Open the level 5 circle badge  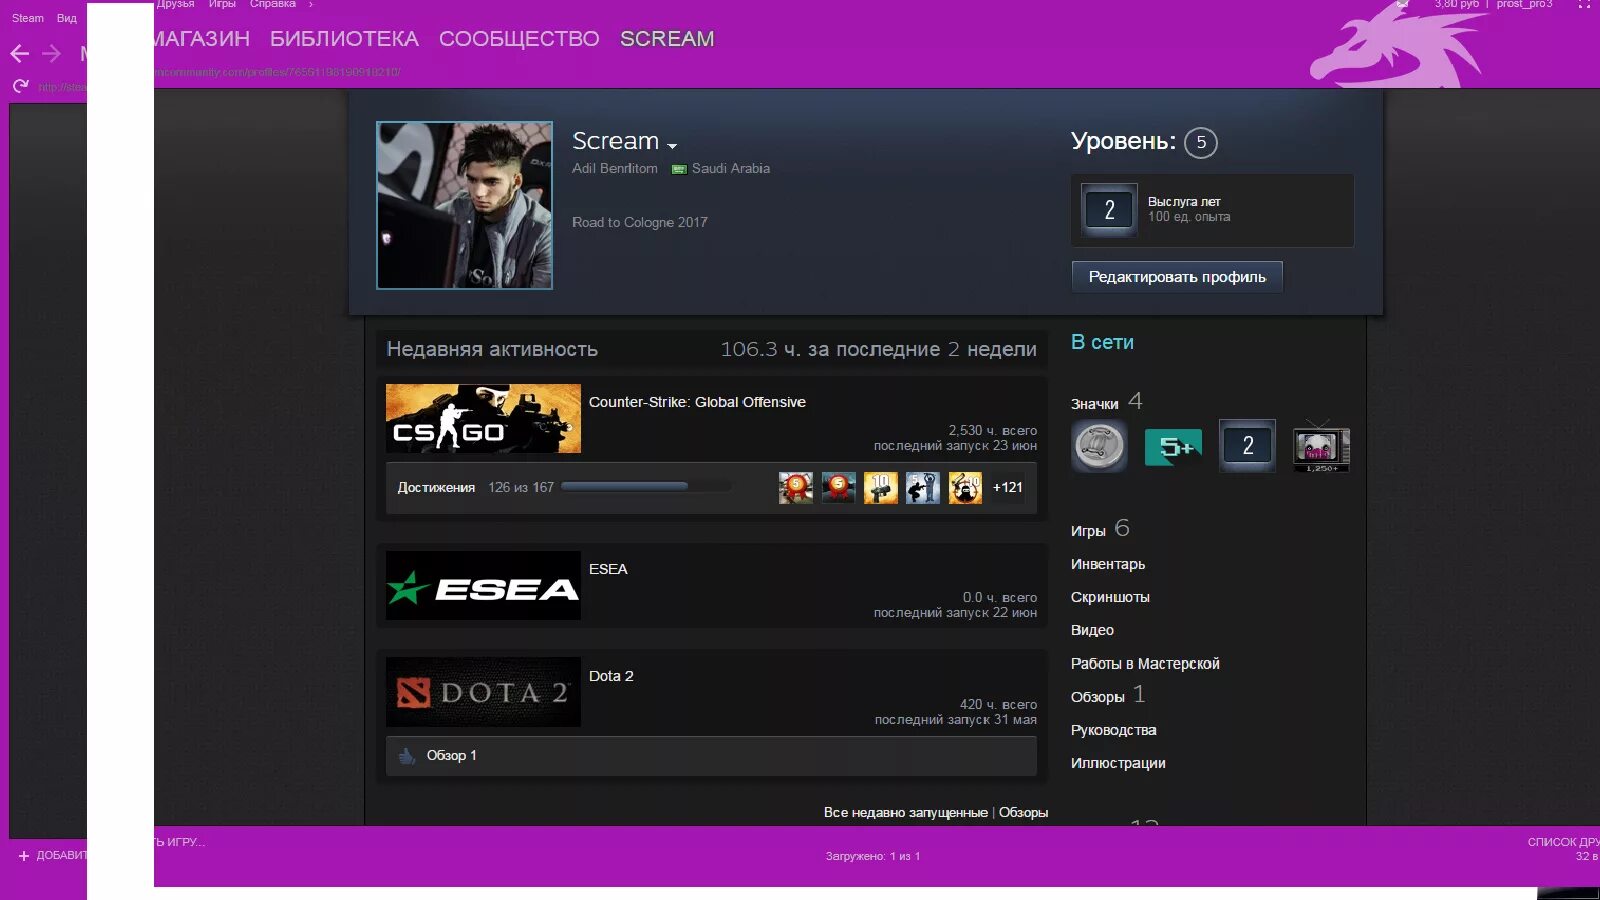click(1201, 142)
